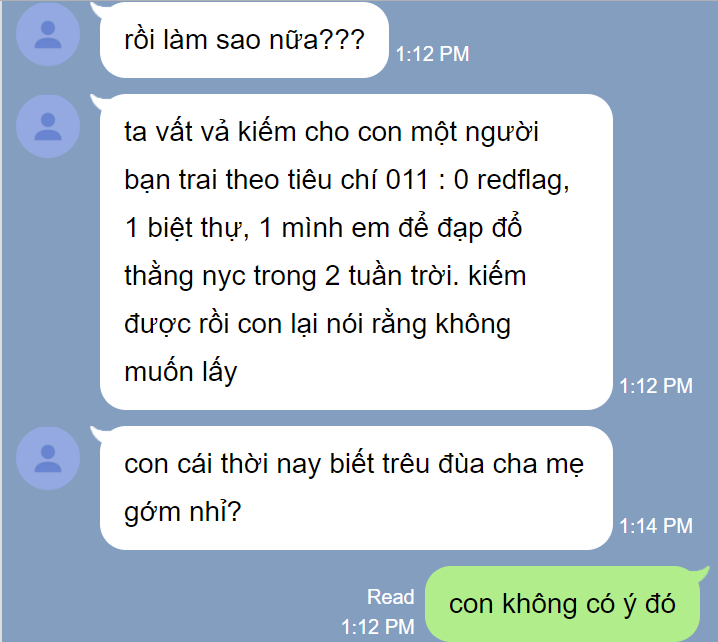The height and width of the screenshot is (642, 718).
Task: Click timestamp next to the "muốn lấy" line
Action: (656, 386)
